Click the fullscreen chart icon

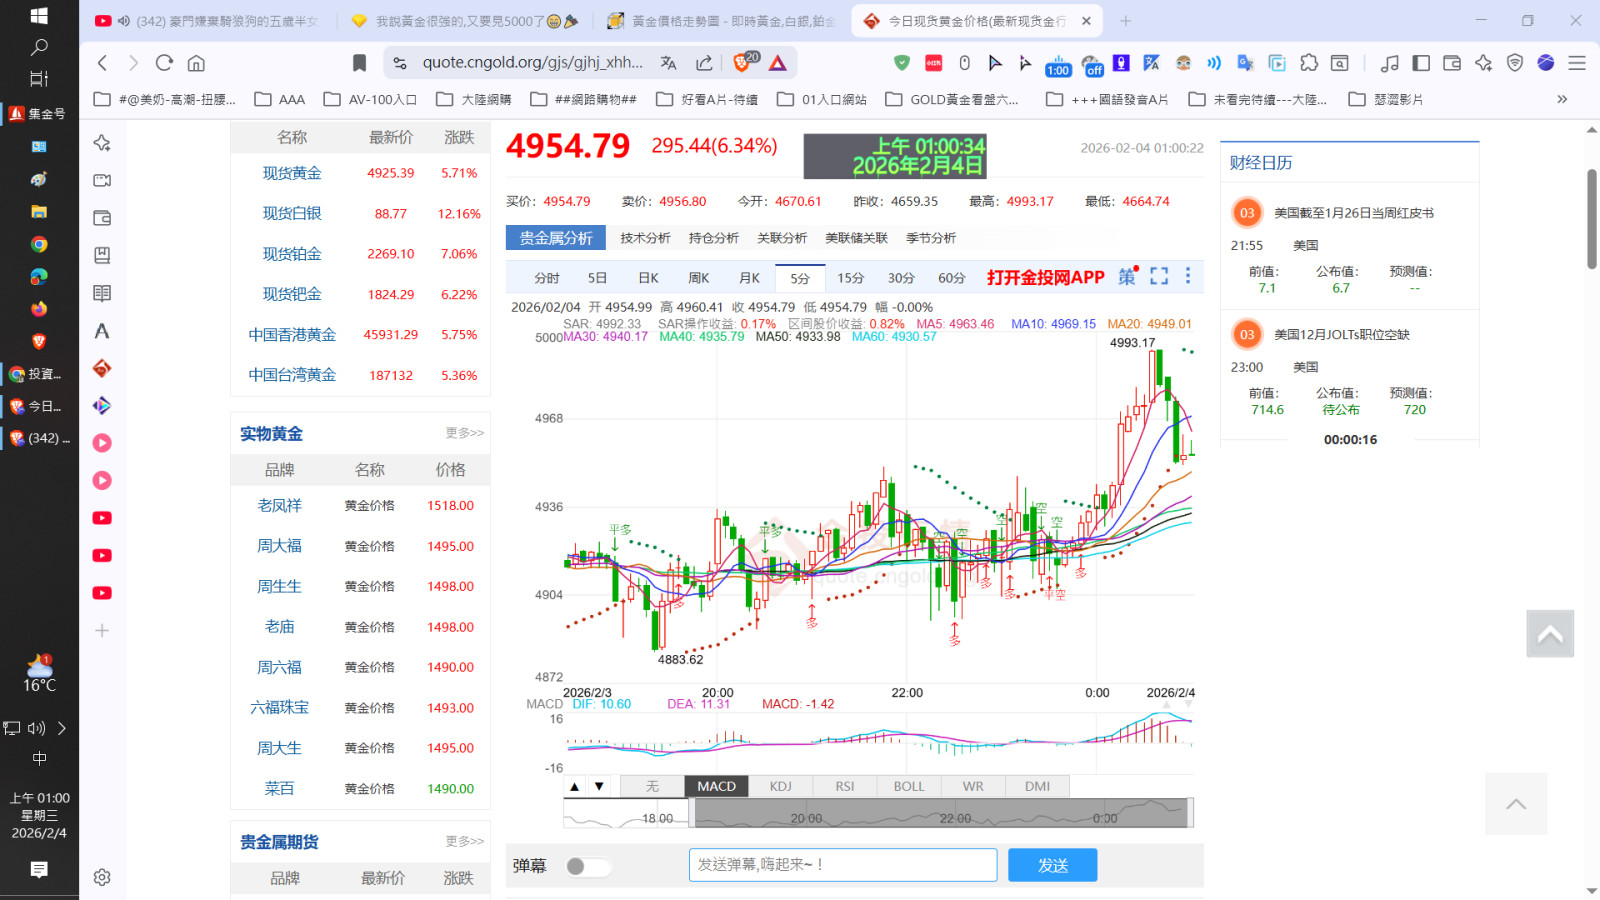[x=1159, y=277]
